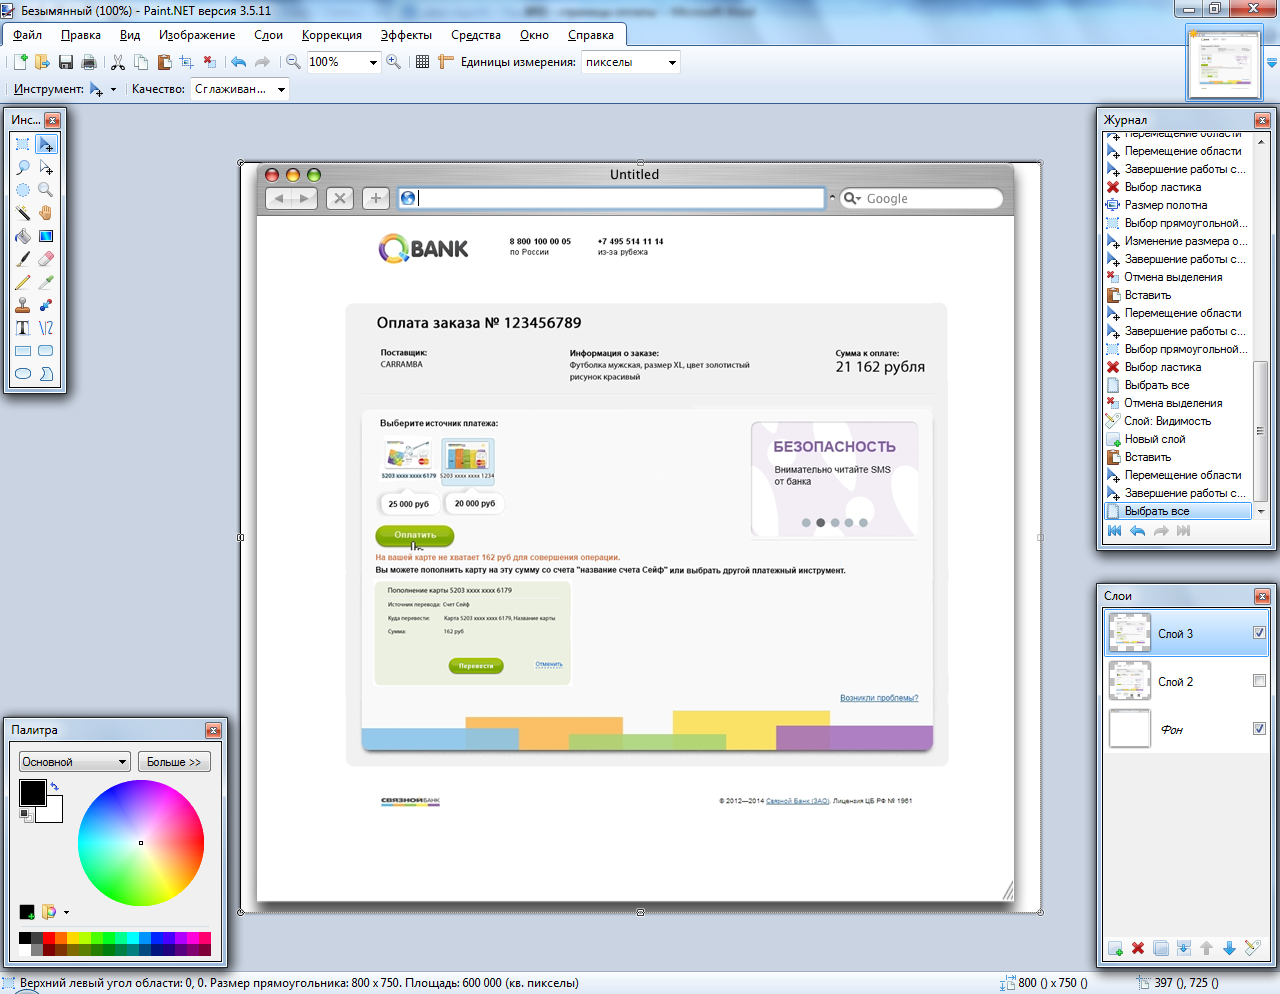Delete the current layer with red X
The image size is (1280, 994).
tap(1138, 948)
